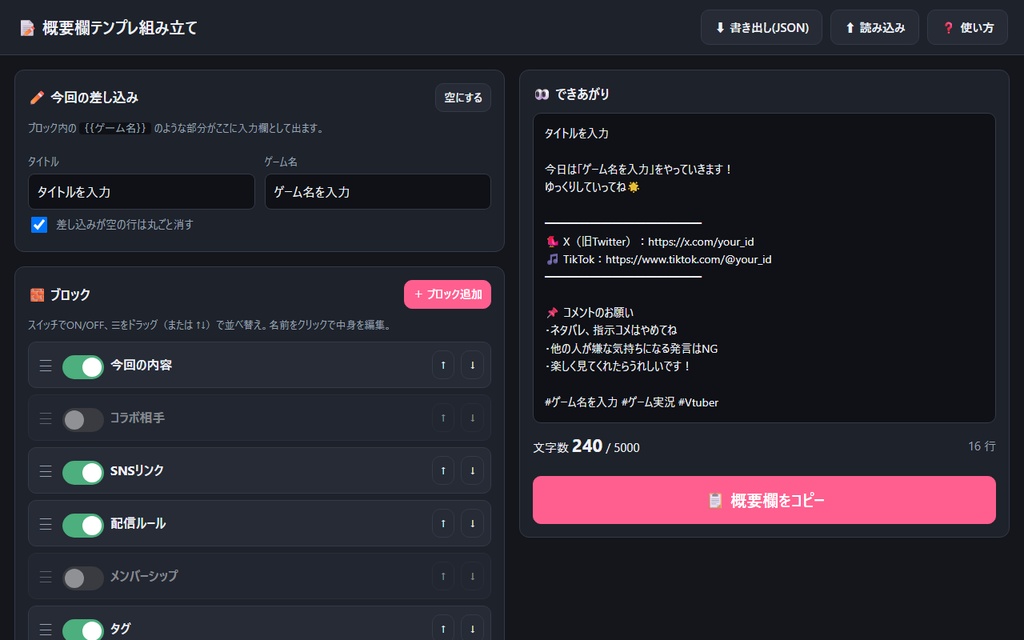Click drag handle of 配信ルール row

tap(45, 524)
